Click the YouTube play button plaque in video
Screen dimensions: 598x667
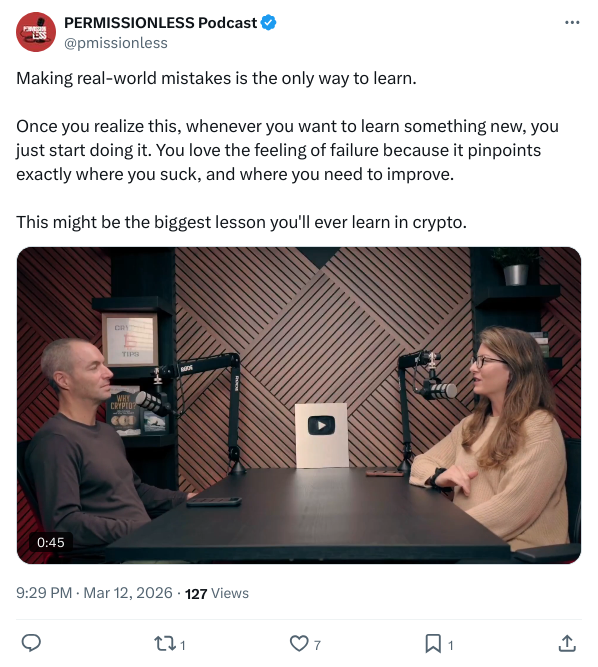point(322,435)
